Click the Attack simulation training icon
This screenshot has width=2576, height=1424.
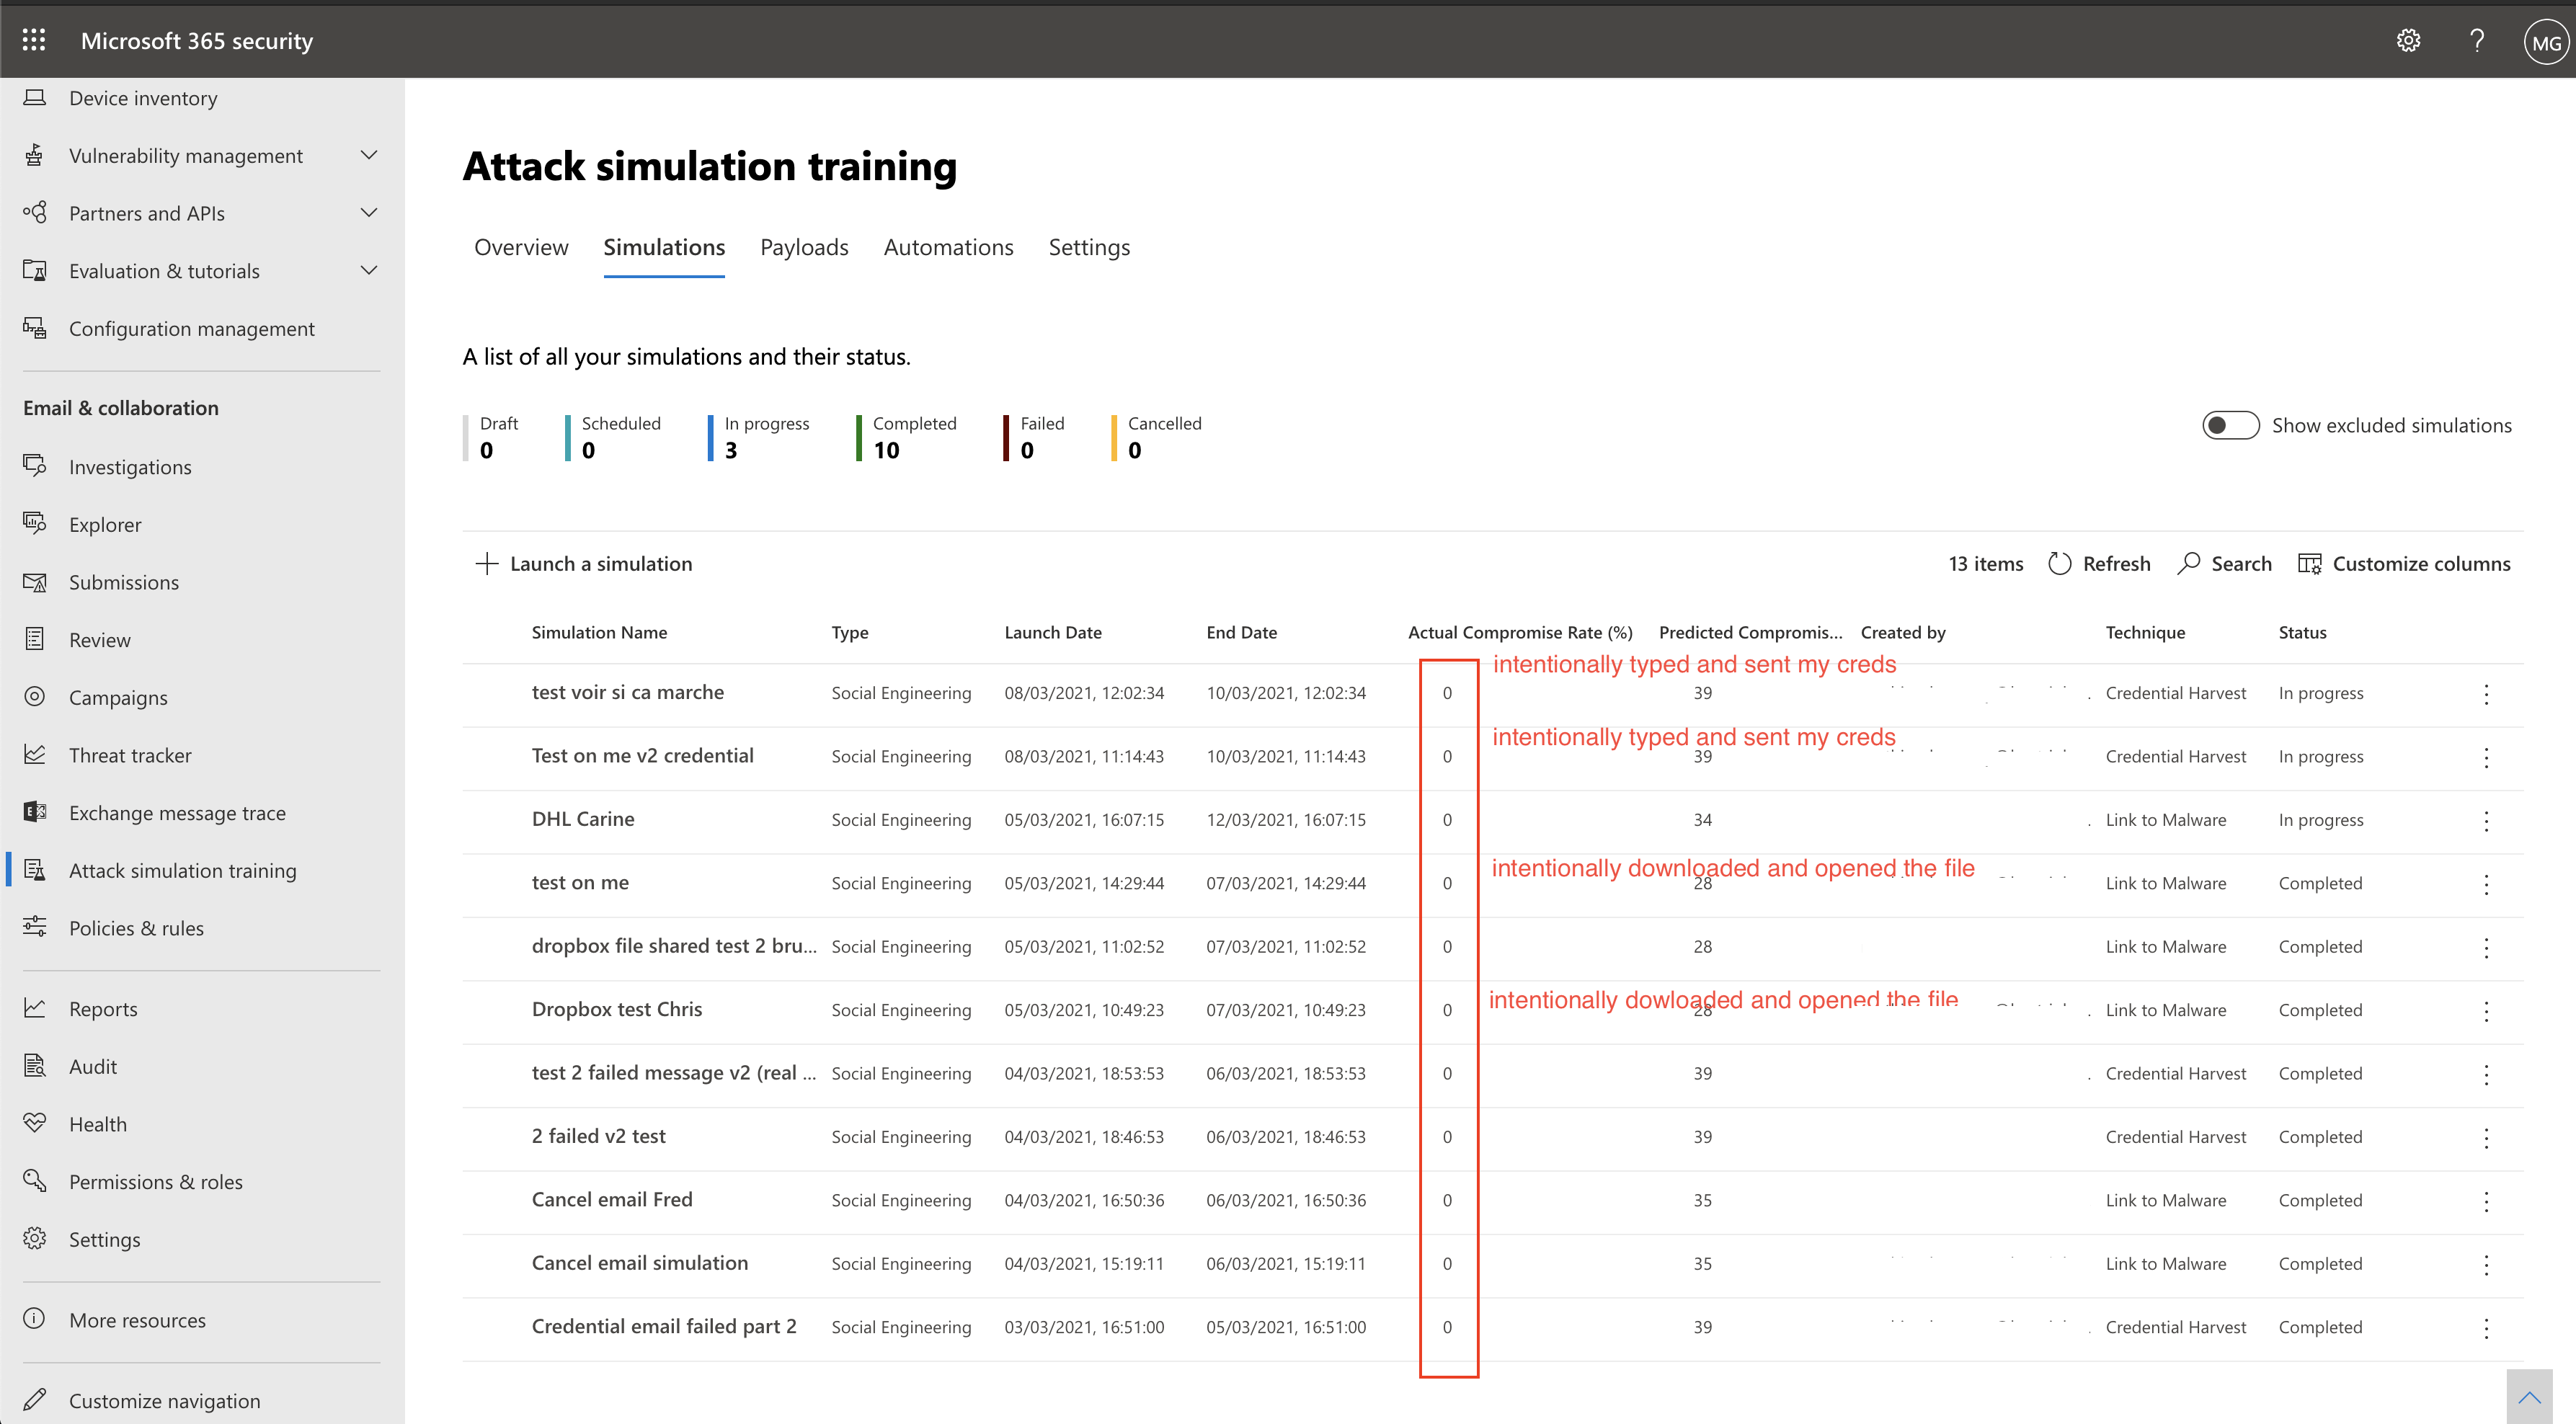(35, 870)
